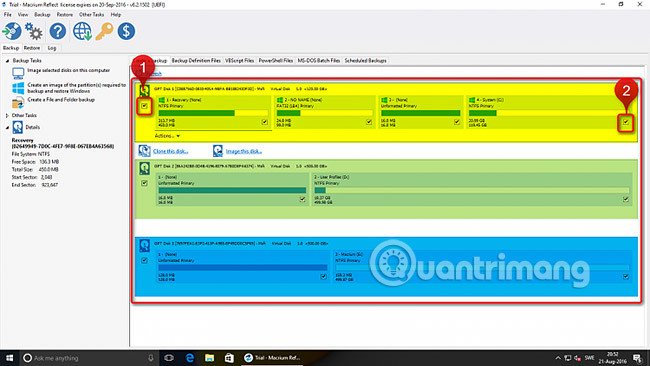
Task: Click the icon next to Clone this disk
Action: (144, 151)
